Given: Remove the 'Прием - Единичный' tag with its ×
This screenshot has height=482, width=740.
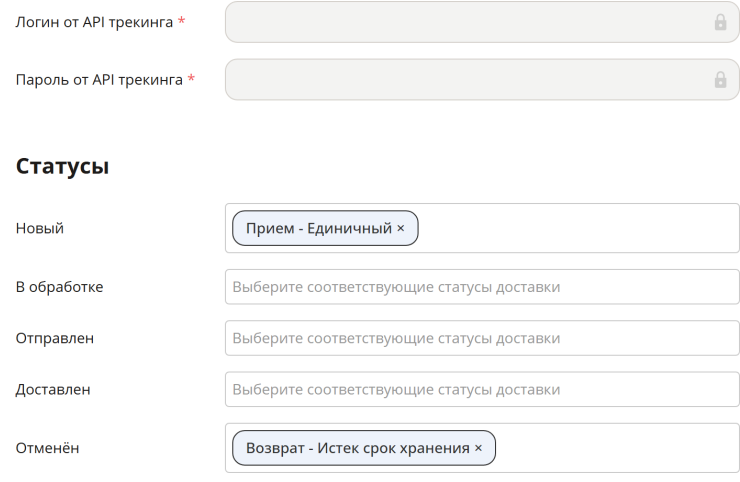Looking at the screenshot, I should coord(401,228).
